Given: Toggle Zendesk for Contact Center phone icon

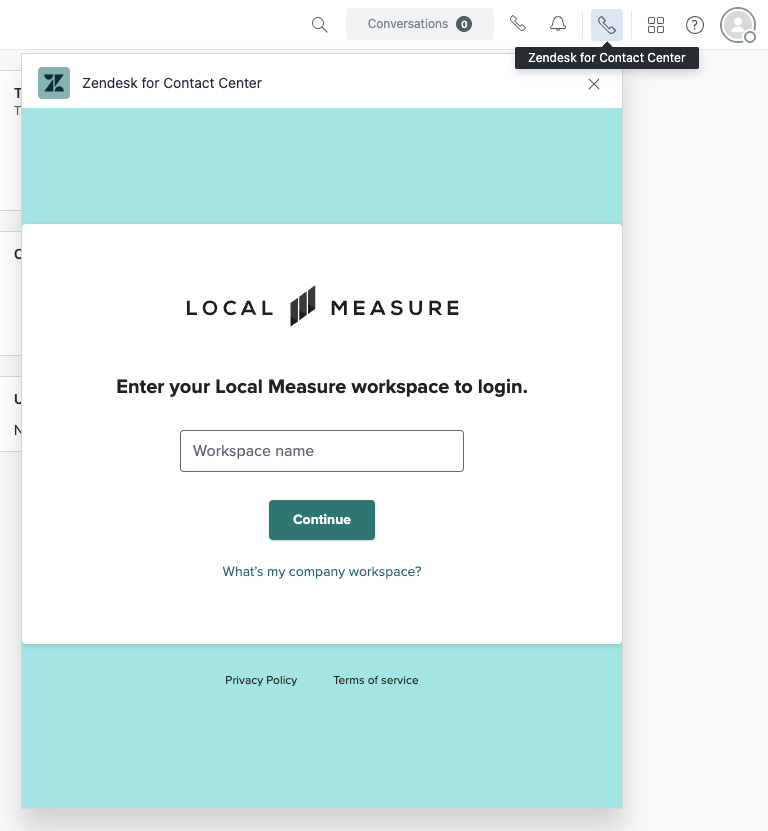Looking at the screenshot, I should (607, 24).
